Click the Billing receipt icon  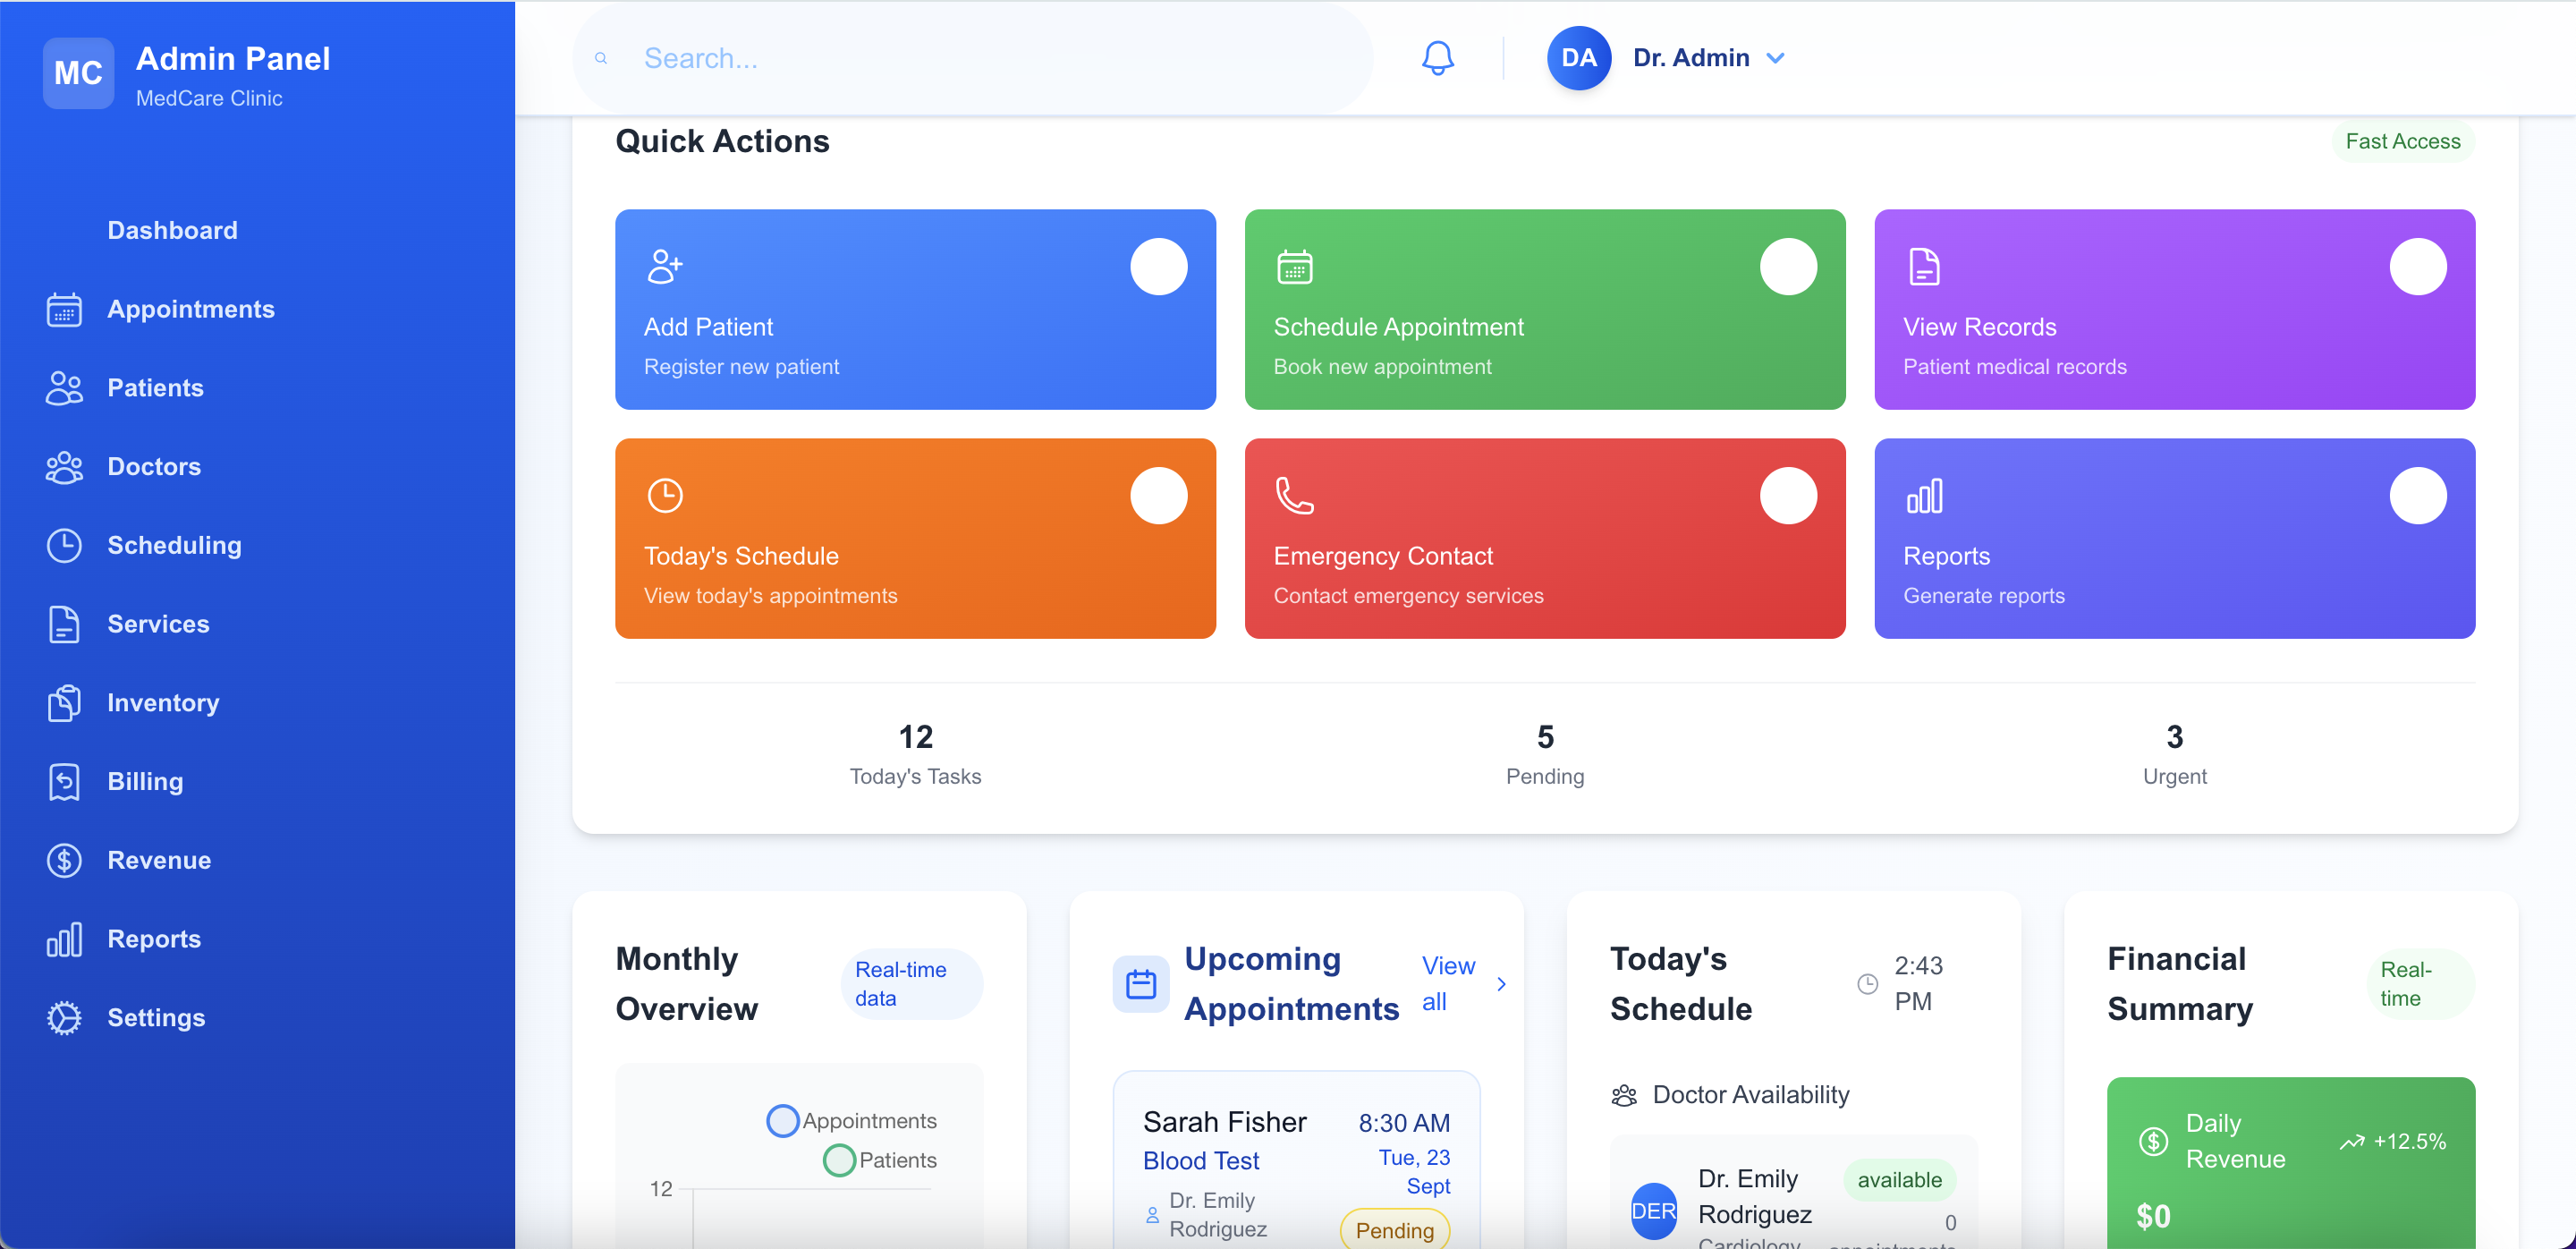(x=64, y=781)
